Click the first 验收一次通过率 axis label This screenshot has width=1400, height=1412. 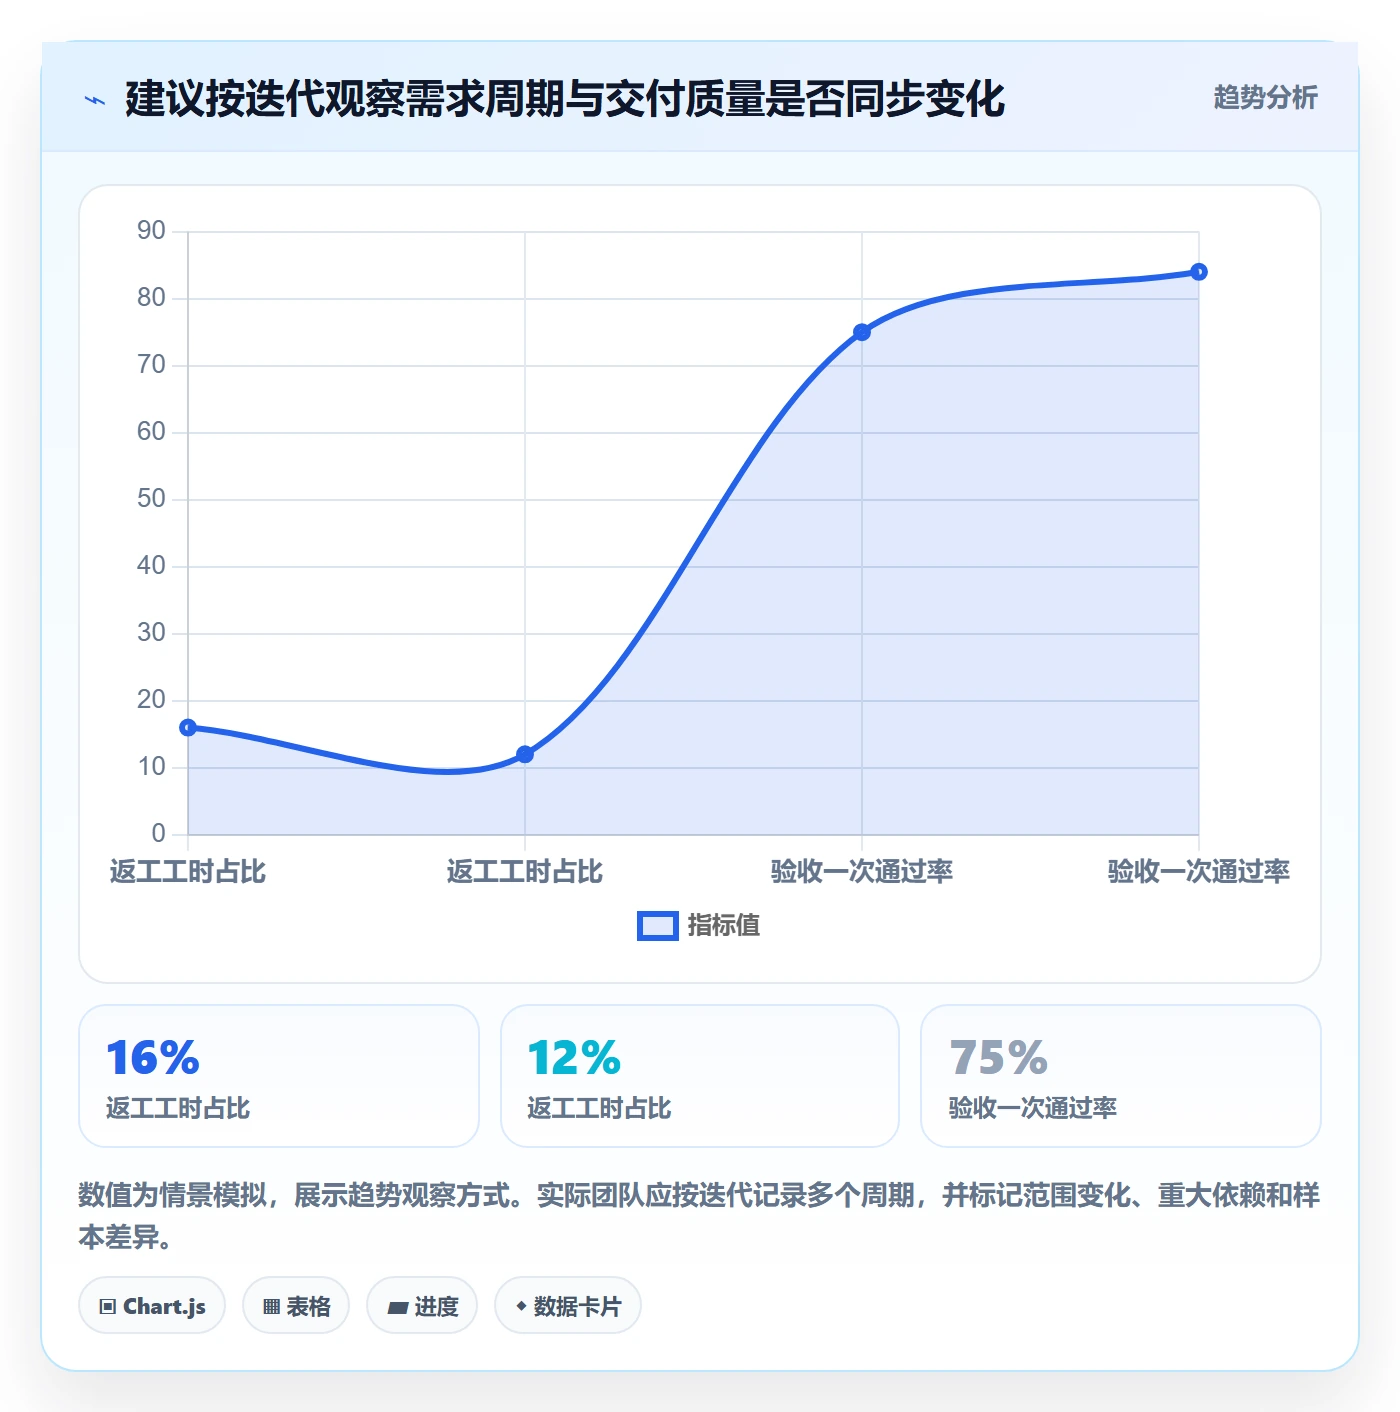tap(862, 872)
